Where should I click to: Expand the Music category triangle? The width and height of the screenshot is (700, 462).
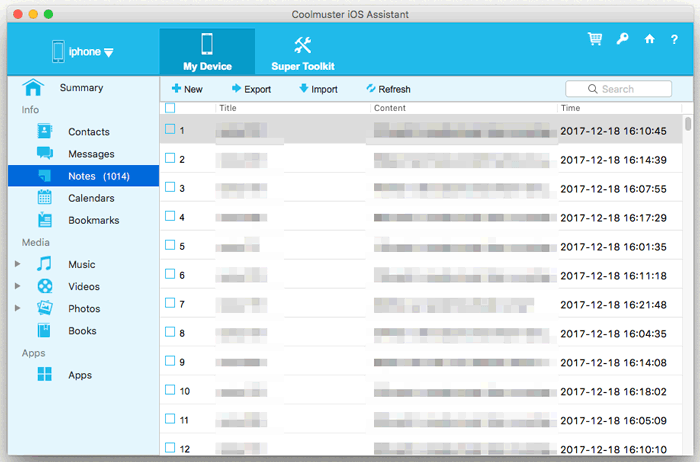pyautogui.click(x=17, y=264)
